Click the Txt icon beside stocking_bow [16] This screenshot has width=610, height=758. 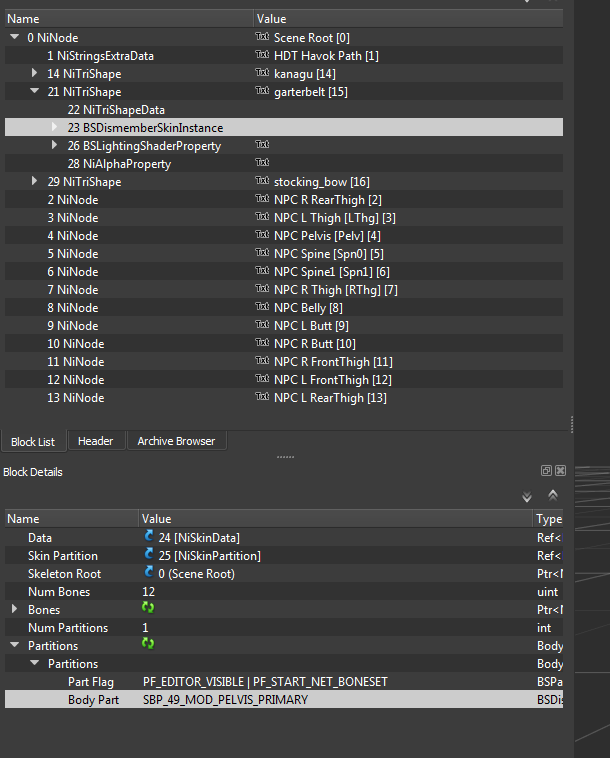(x=262, y=181)
